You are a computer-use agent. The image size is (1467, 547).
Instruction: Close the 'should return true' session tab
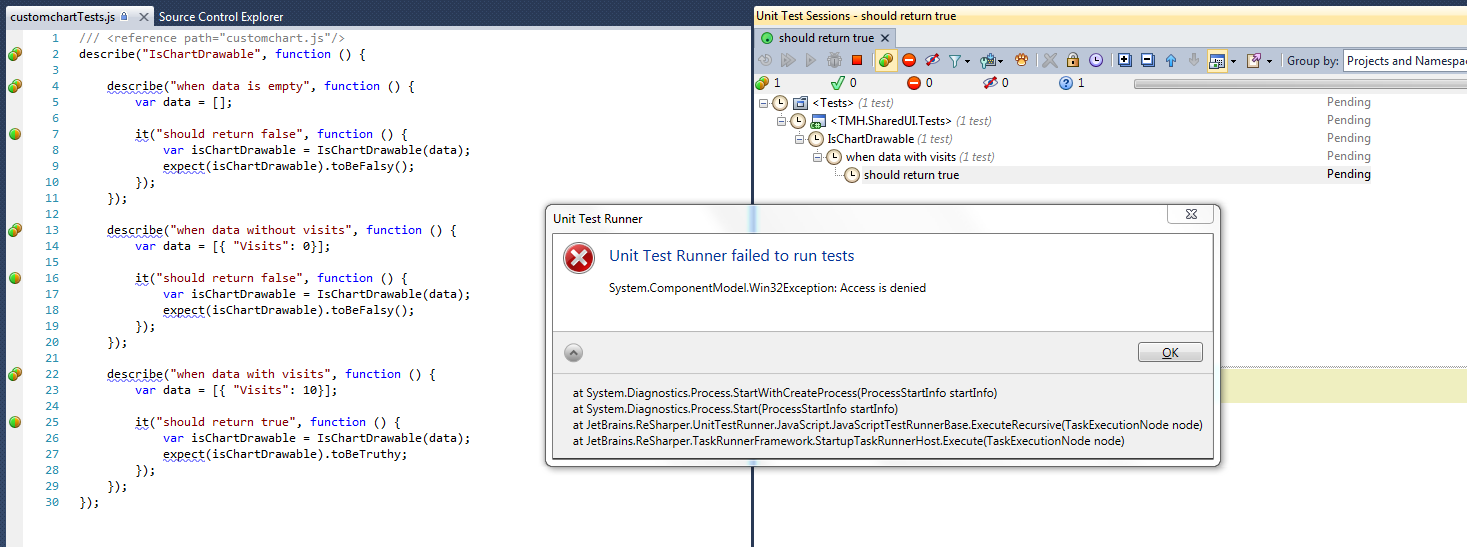click(x=885, y=38)
